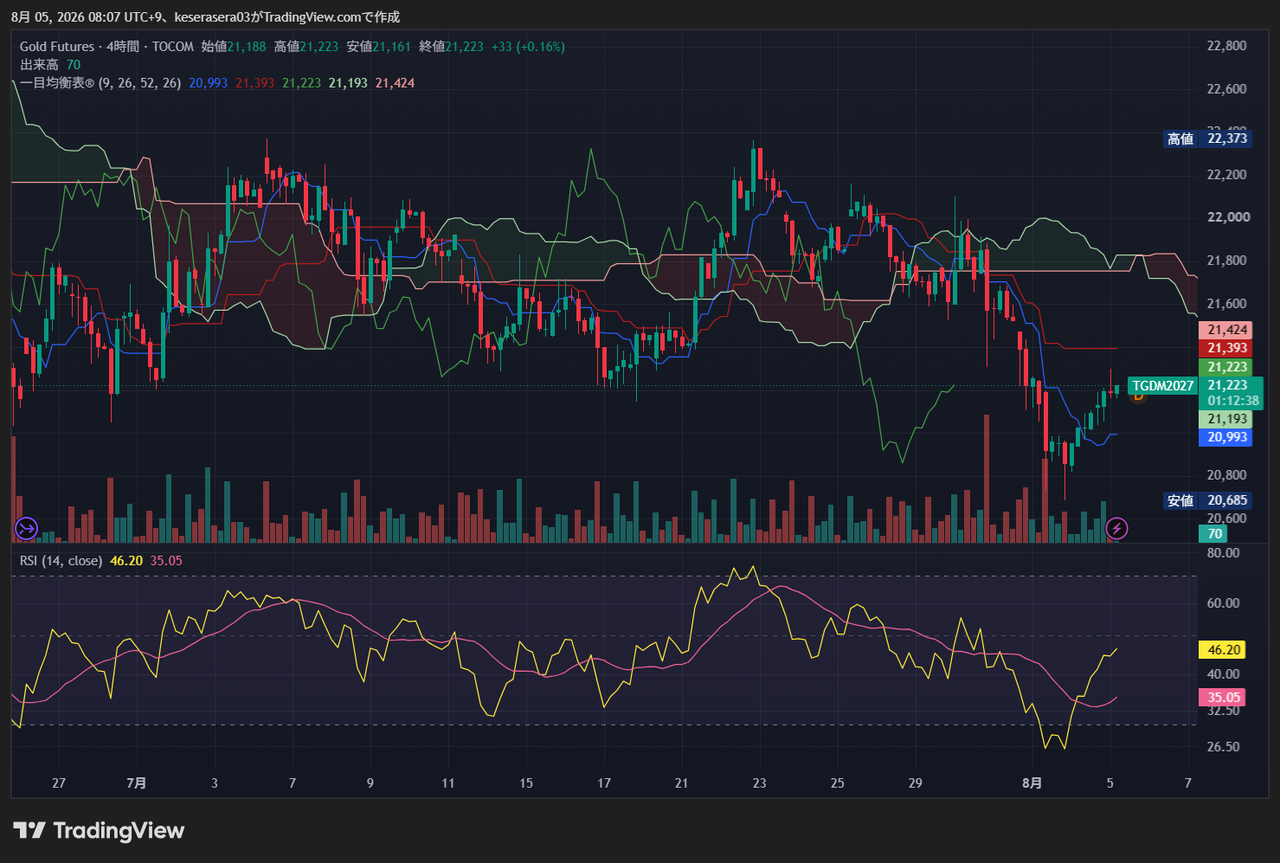Click the 40.00 RSI axis label
Screen dimensions: 1280x863
1225,674
